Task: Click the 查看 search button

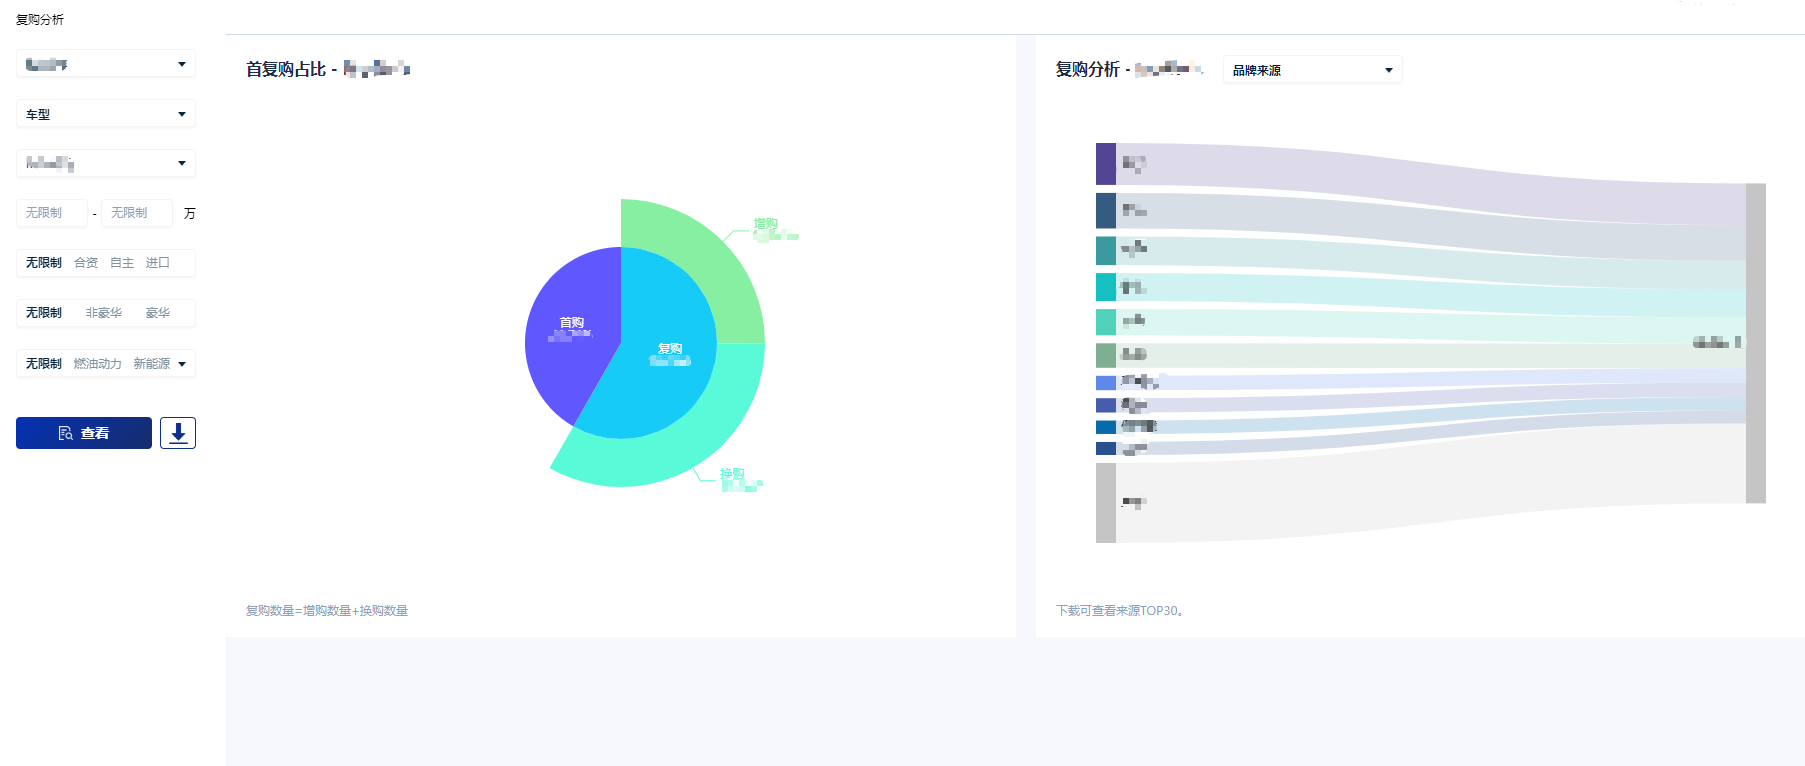Action: pos(84,433)
